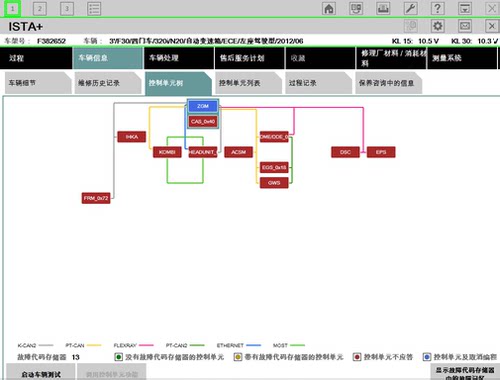Screen dimensions: 500x380
Task: Select the EPS control unit node
Action: (381, 152)
